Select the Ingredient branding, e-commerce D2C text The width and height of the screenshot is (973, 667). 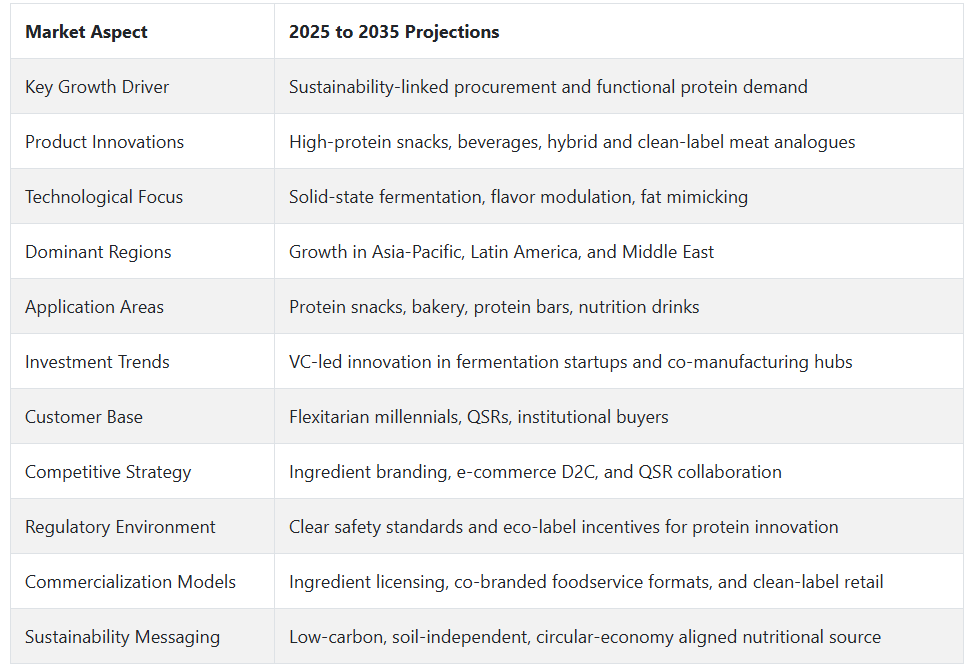[535, 472]
